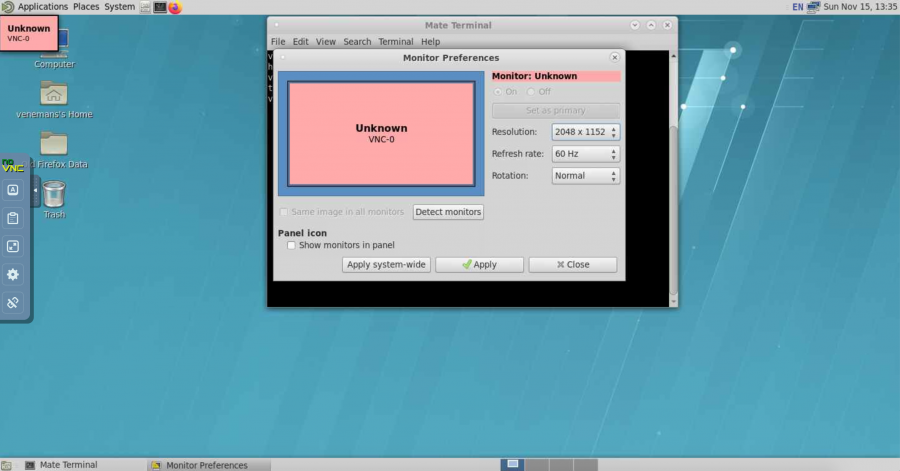Click the pink Unknown monitor preview
The width and height of the screenshot is (900, 471).
click(381, 133)
